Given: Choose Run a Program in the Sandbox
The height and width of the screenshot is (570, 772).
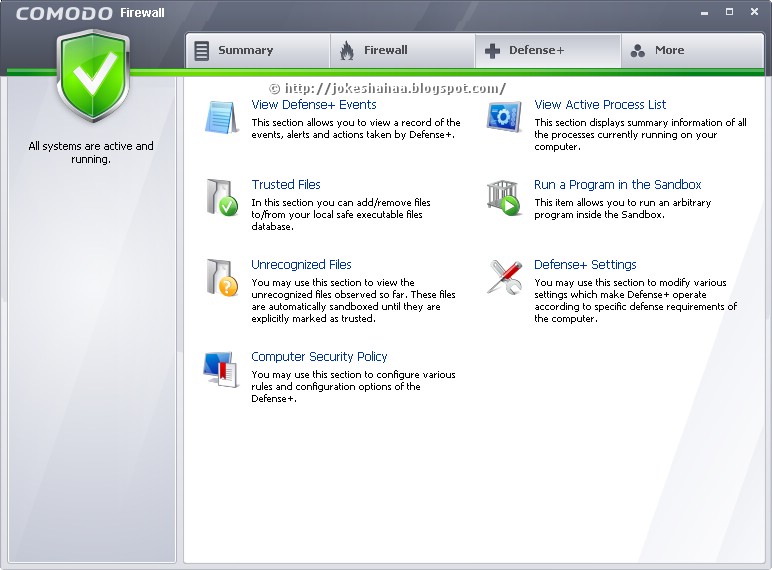Looking at the screenshot, I should click(617, 185).
